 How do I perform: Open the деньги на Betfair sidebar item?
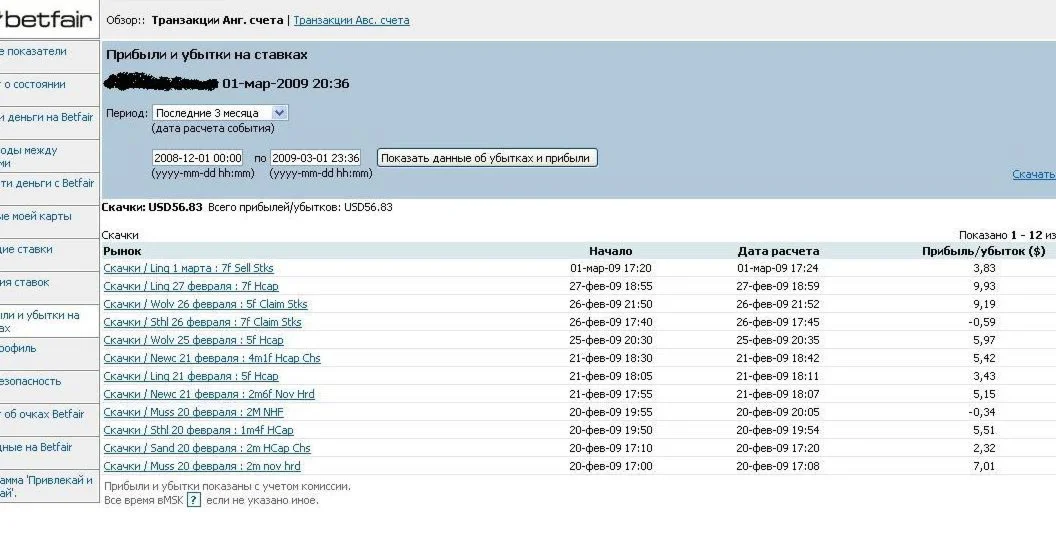[46, 117]
